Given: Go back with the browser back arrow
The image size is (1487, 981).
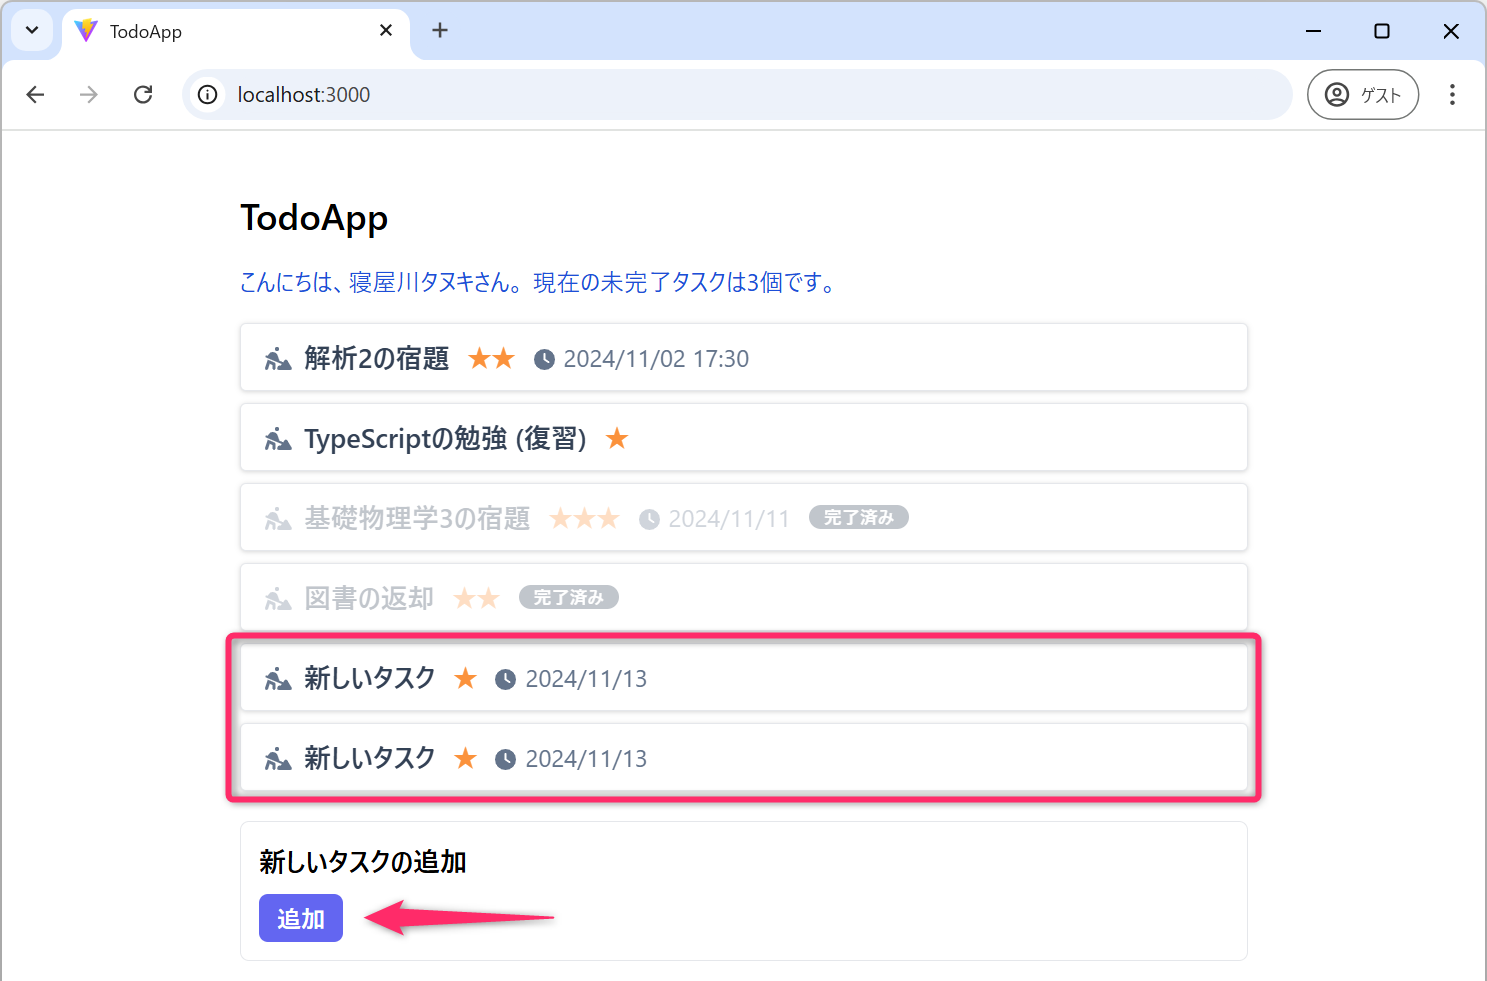Looking at the screenshot, I should [36, 95].
